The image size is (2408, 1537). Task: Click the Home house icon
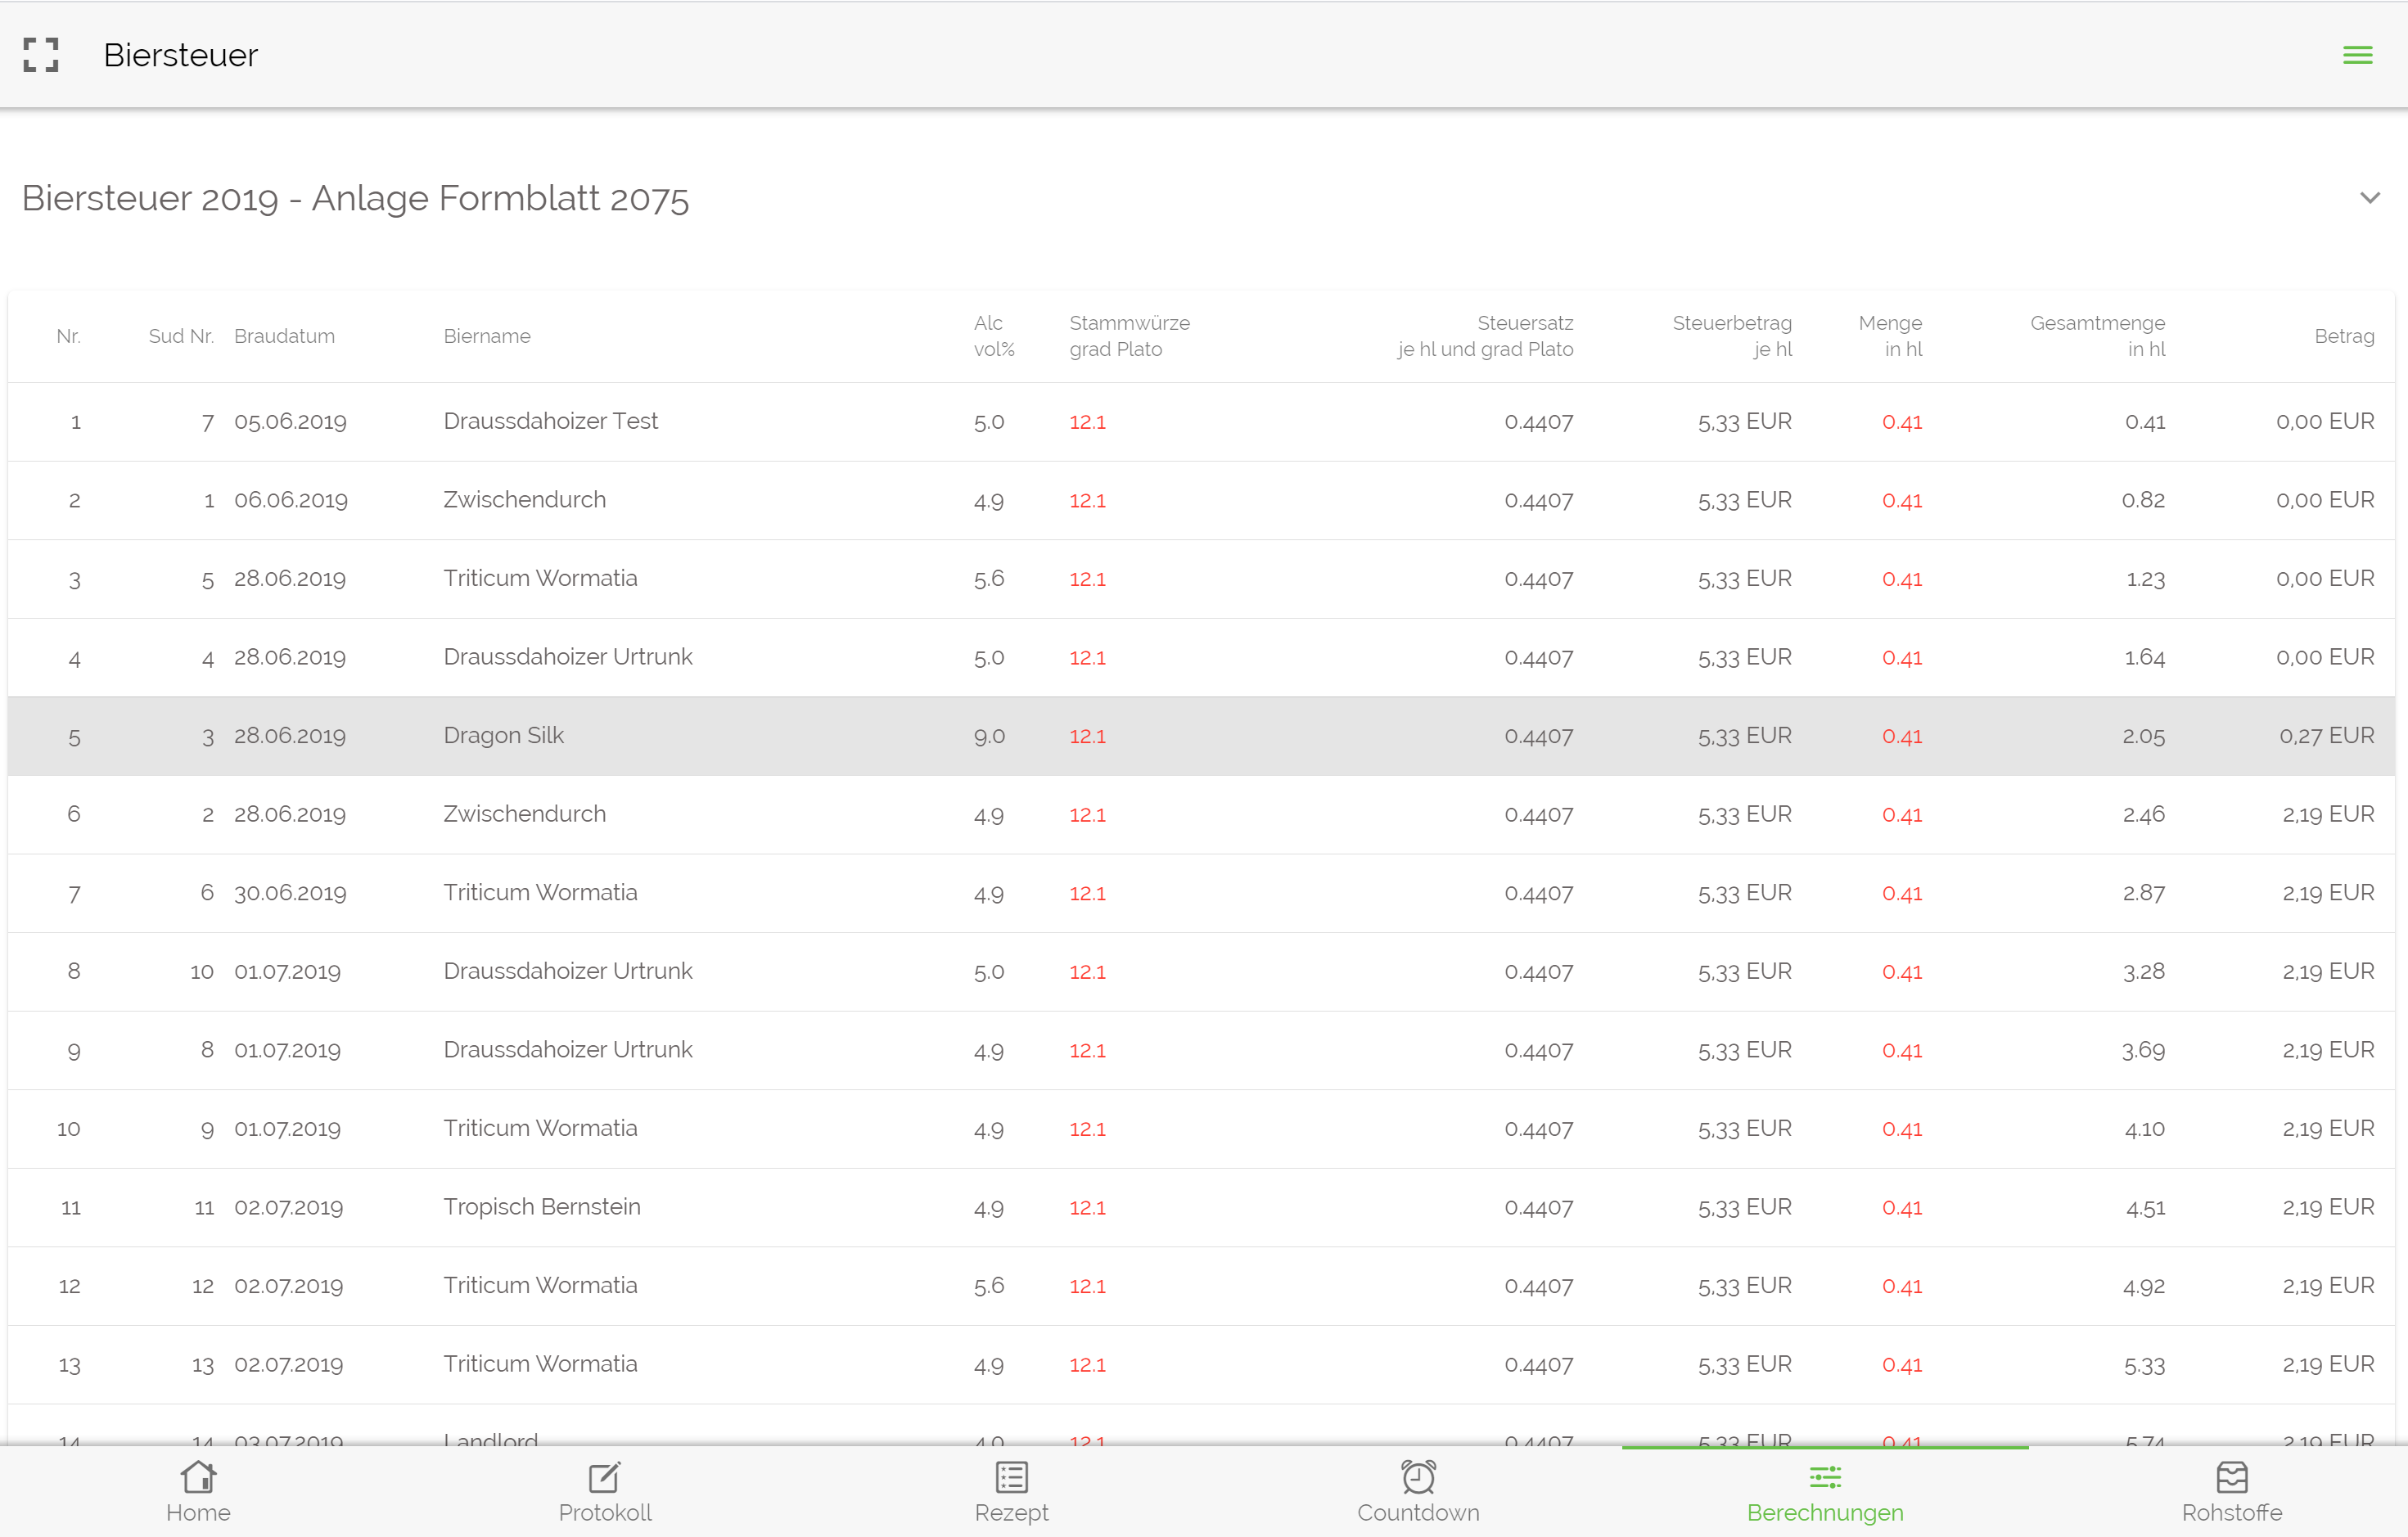pos(198,1476)
